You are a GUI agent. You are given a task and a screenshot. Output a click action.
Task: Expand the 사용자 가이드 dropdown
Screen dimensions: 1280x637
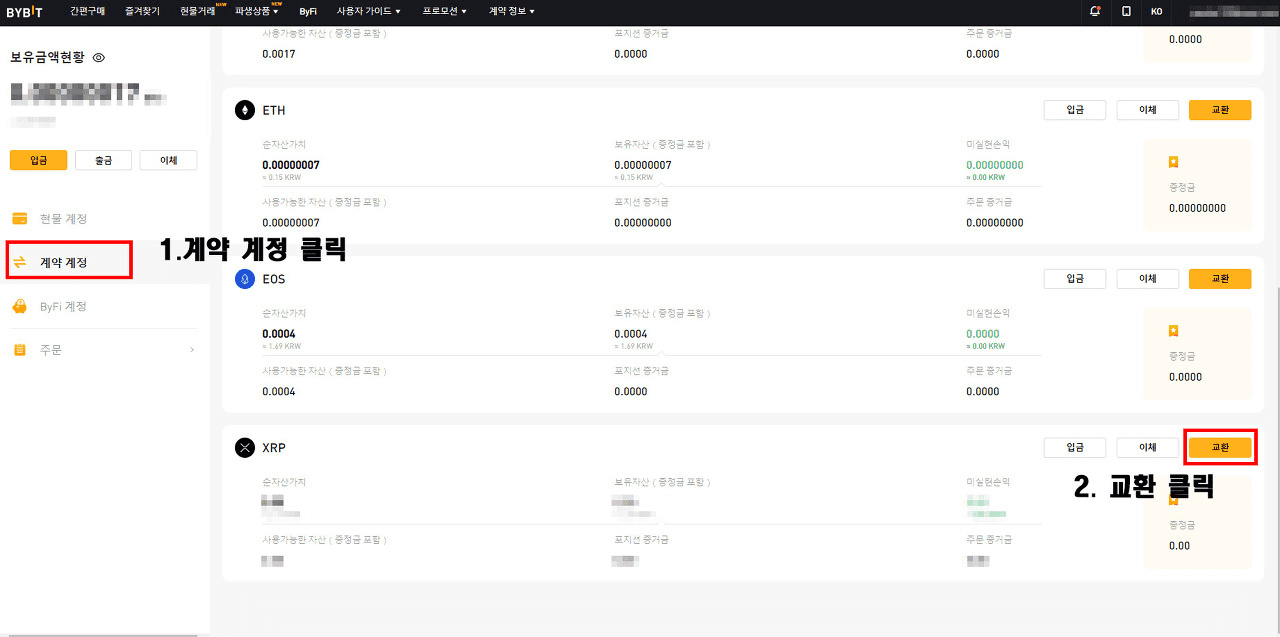click(x=369, y=11)
